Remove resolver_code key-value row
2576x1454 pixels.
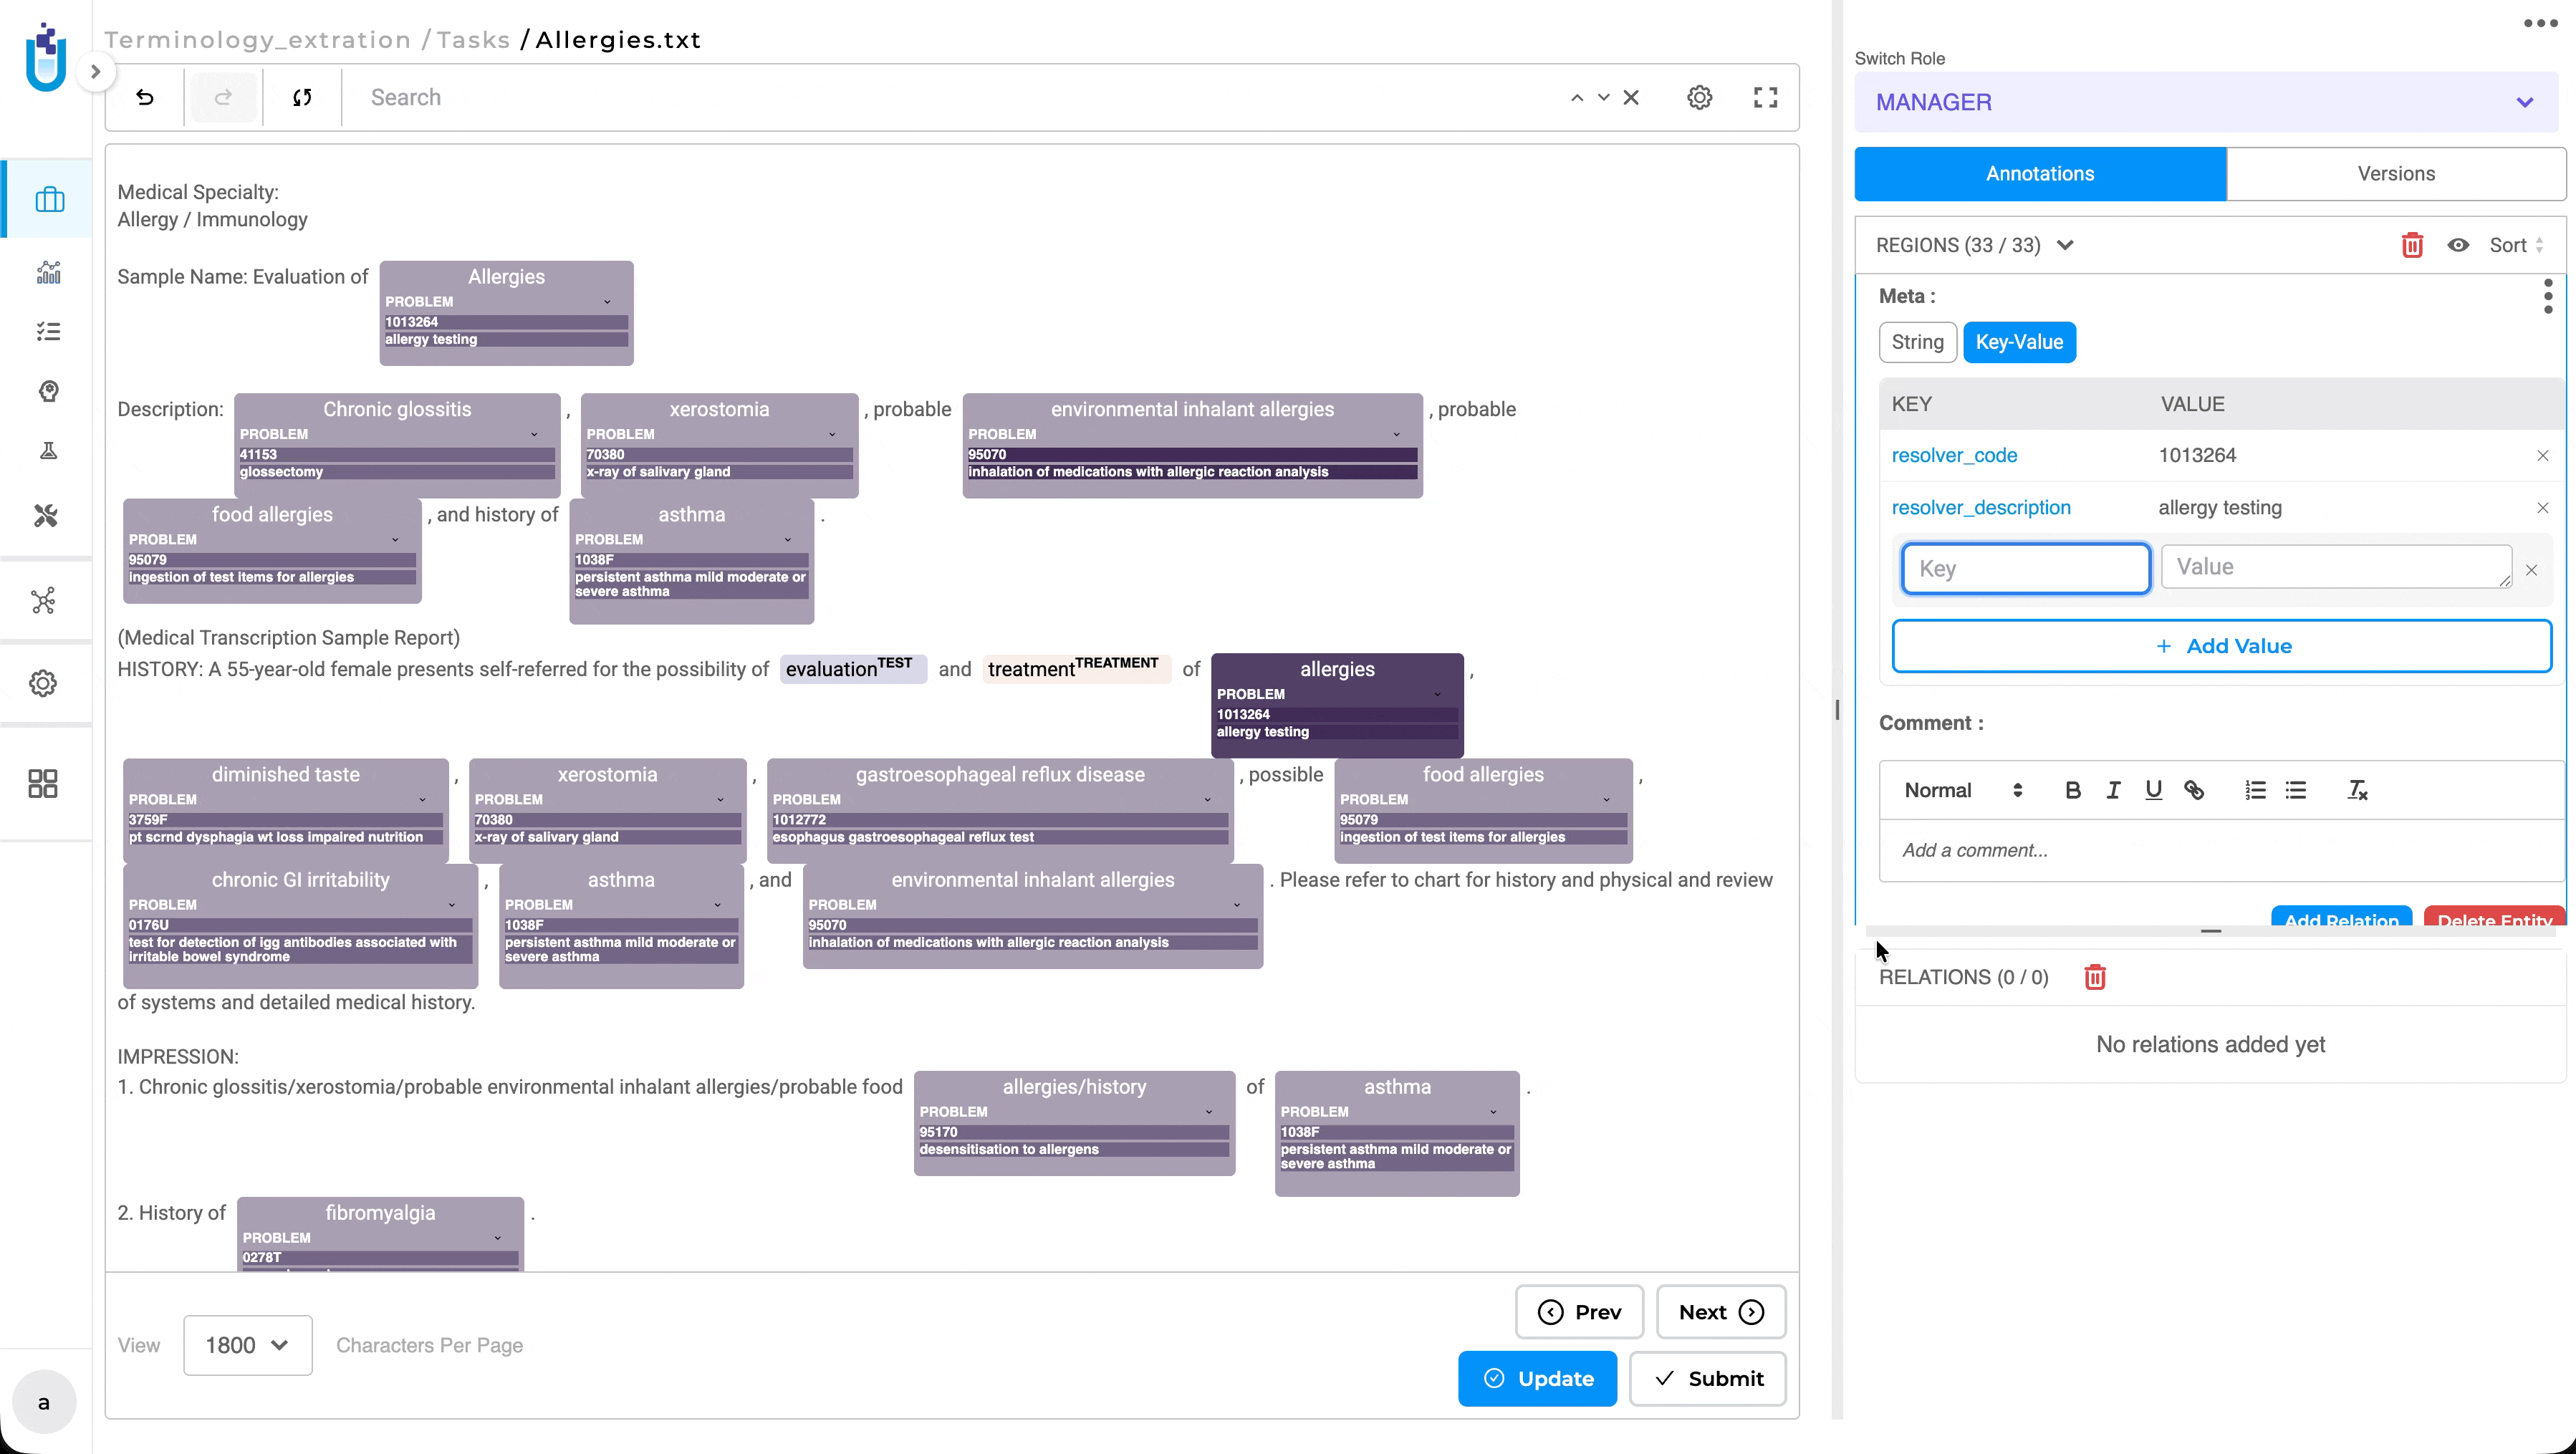[x=2543, y=455]
